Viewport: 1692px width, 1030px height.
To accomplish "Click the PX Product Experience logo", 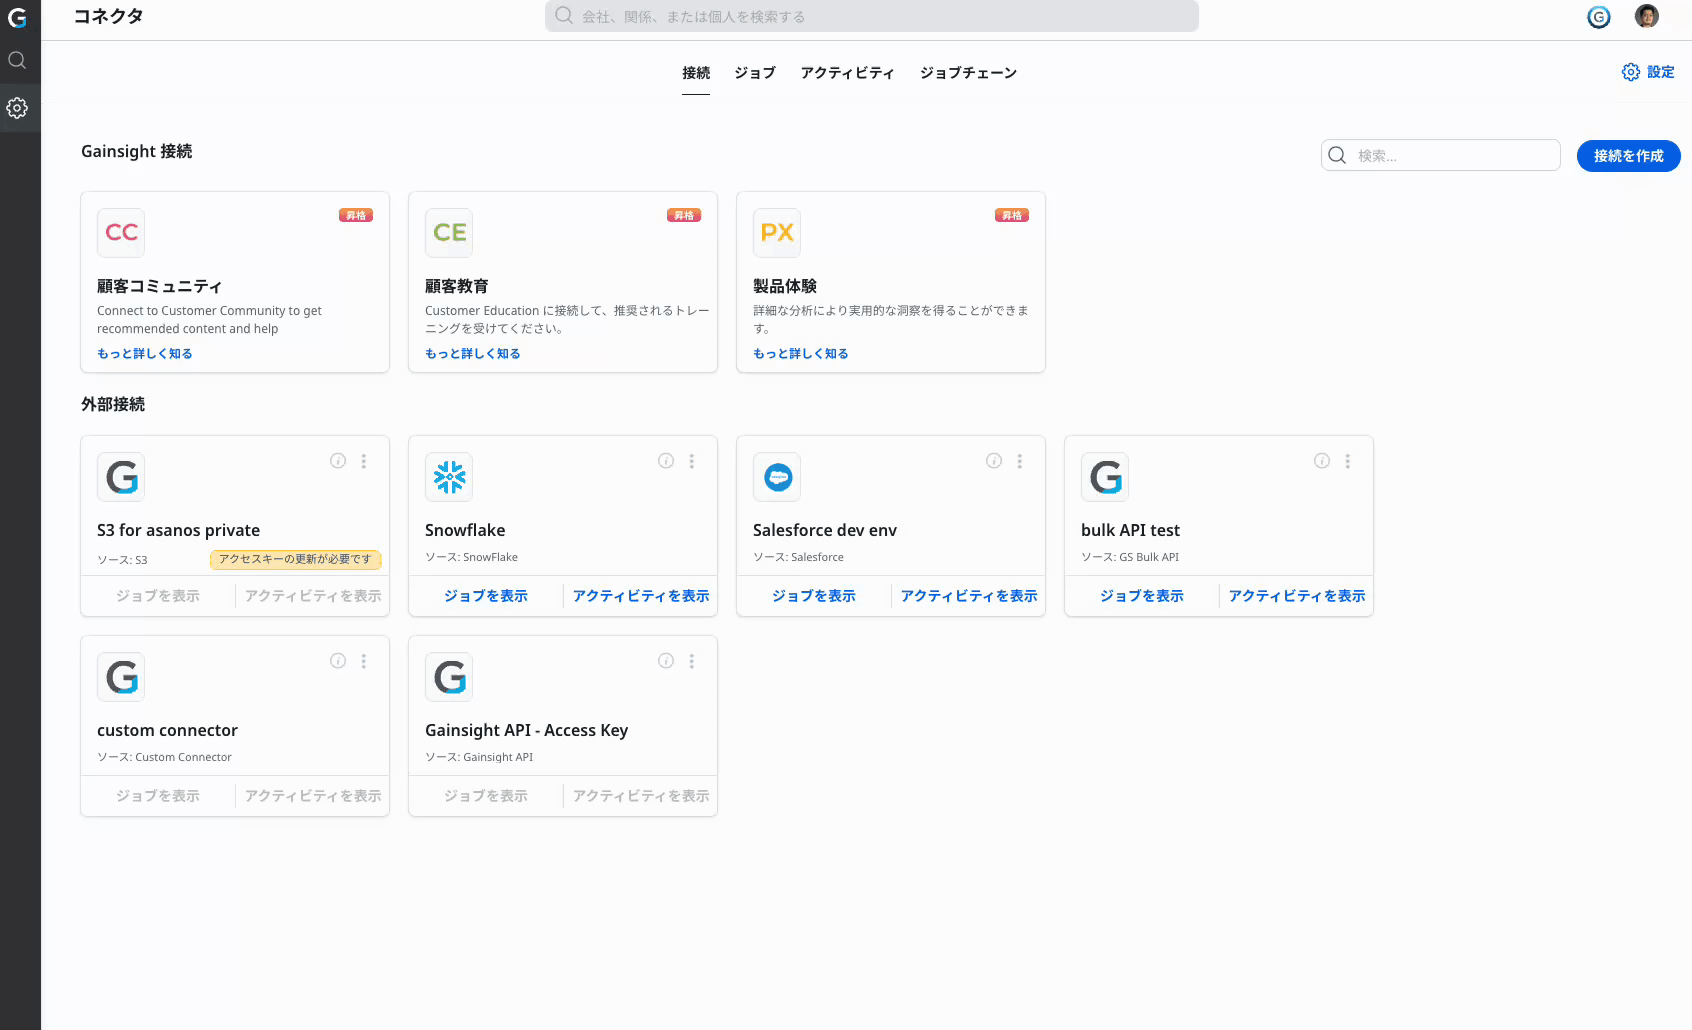I will point(777,233).
